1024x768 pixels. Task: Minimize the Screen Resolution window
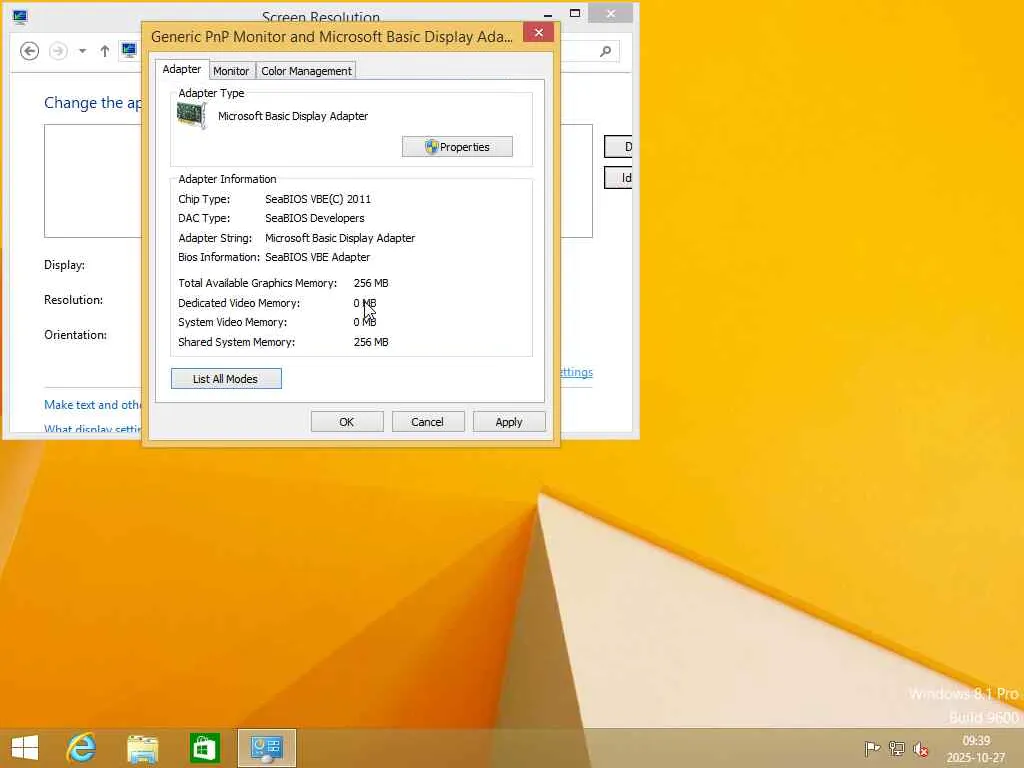548,14
